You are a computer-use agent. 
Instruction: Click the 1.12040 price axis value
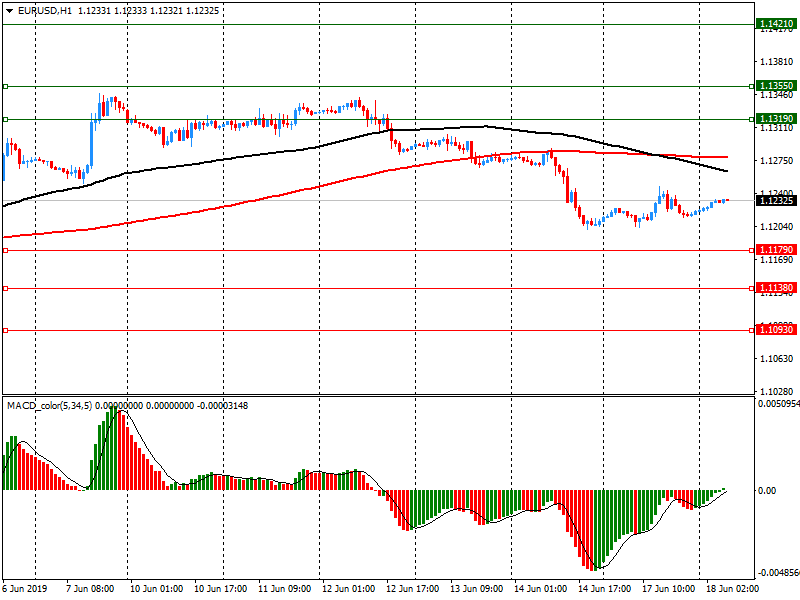pos(777,227)
